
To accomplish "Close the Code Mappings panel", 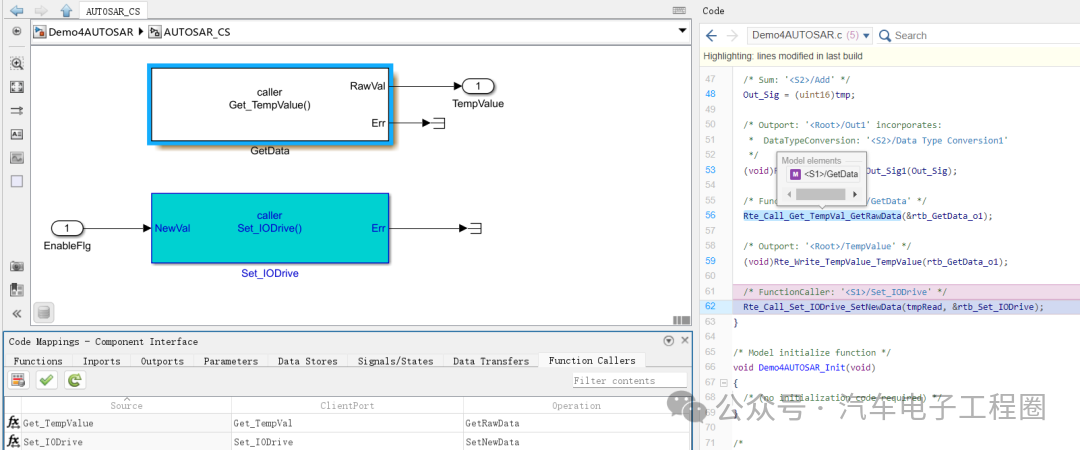I will coord(685,341).
